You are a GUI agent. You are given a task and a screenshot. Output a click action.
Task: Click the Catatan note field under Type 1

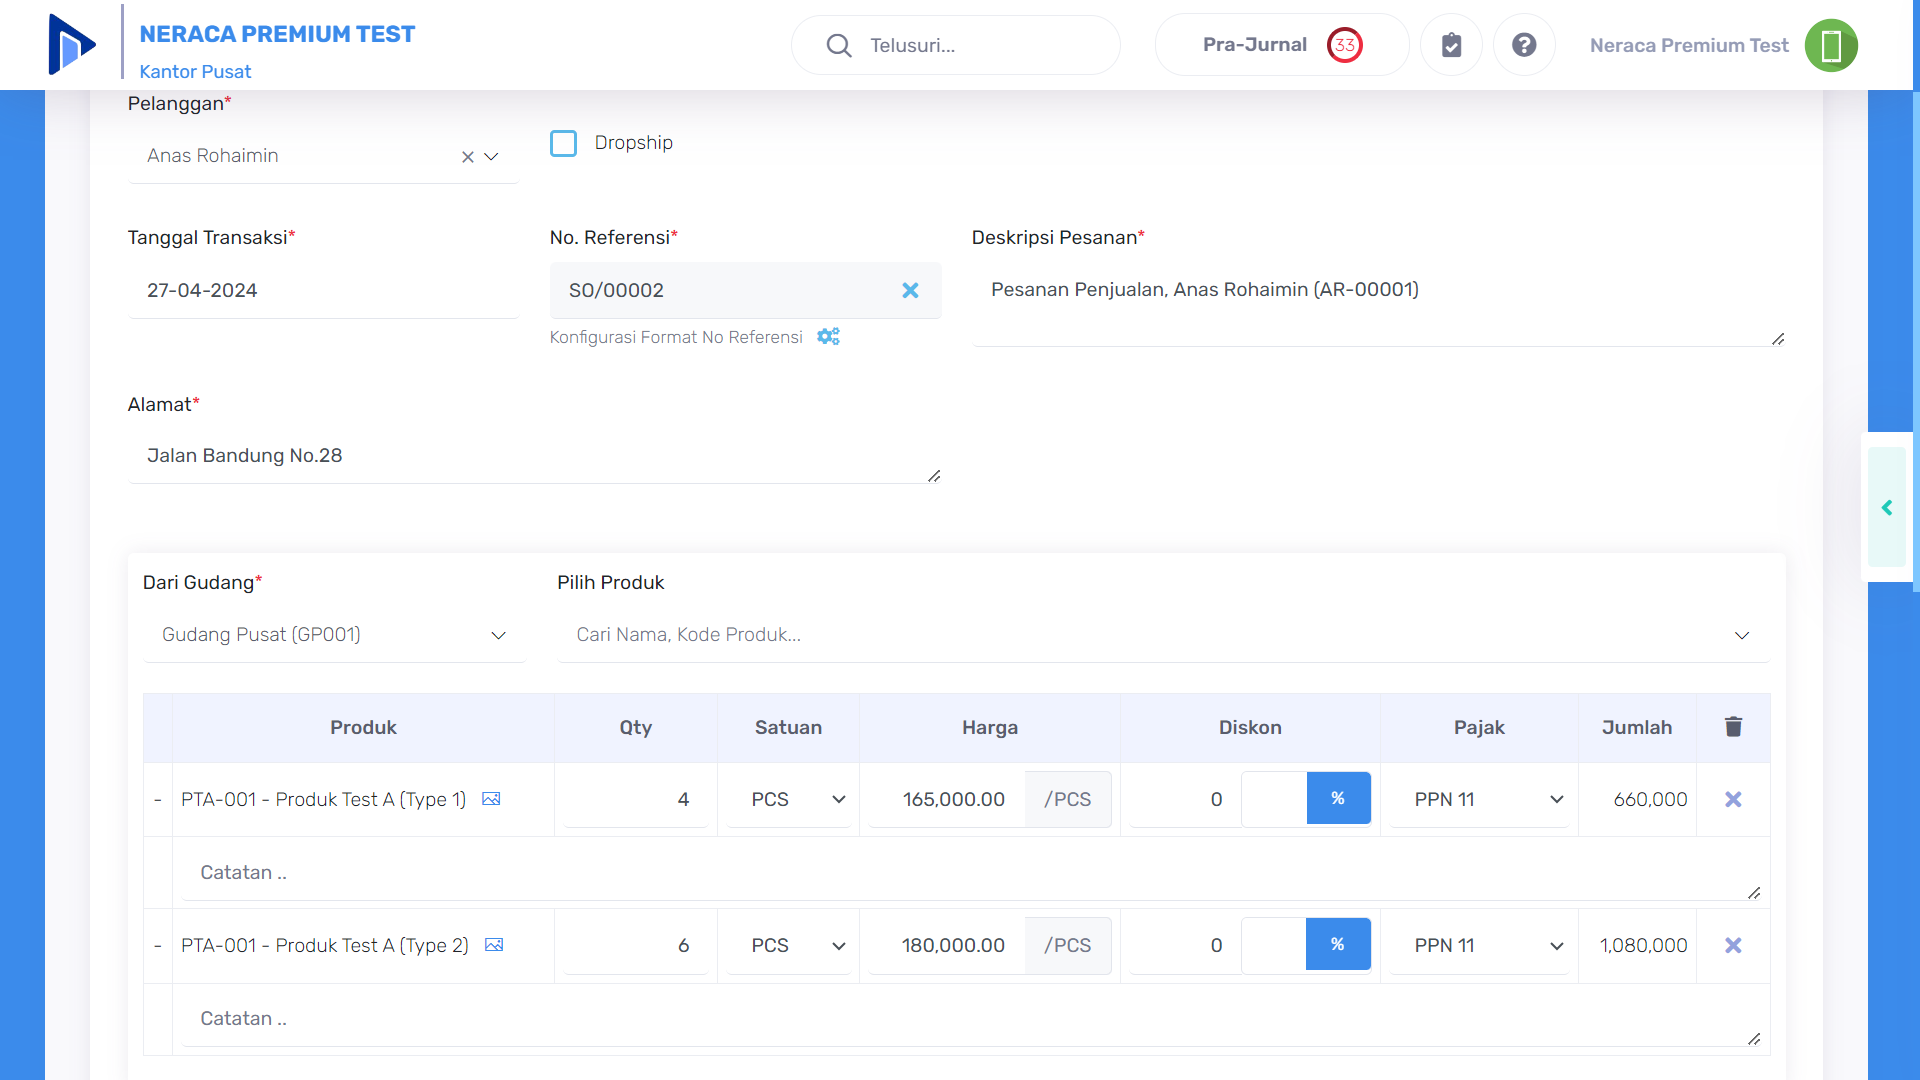pos(971,873)
